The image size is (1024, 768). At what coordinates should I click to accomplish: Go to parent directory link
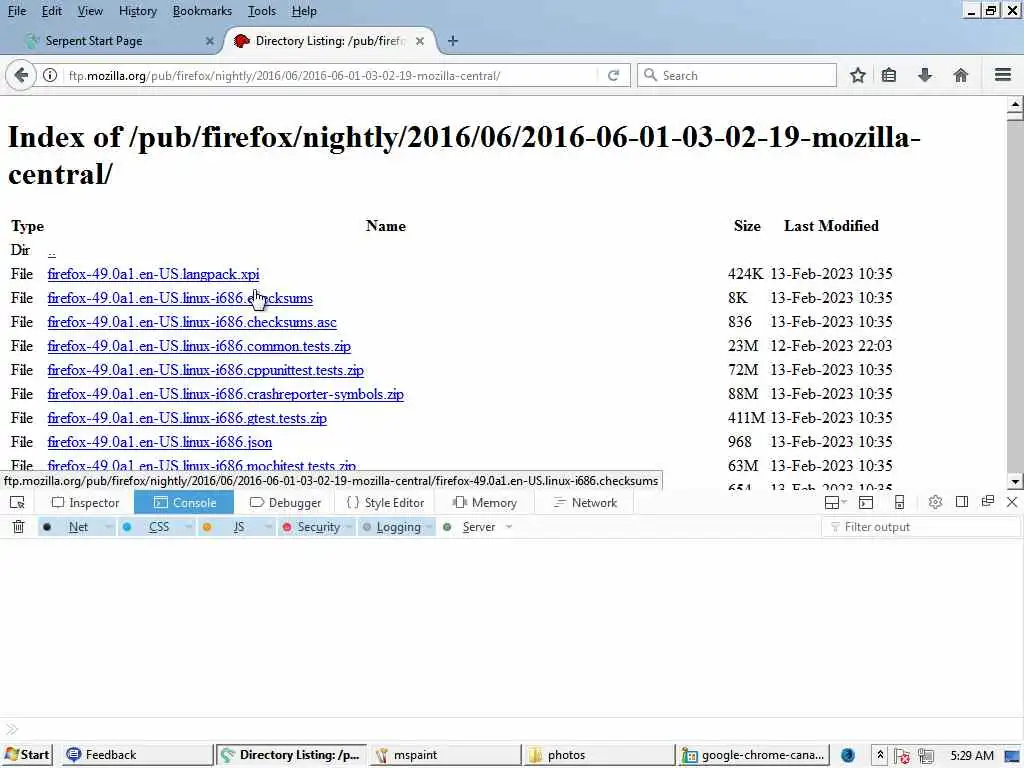pos(52,251)
